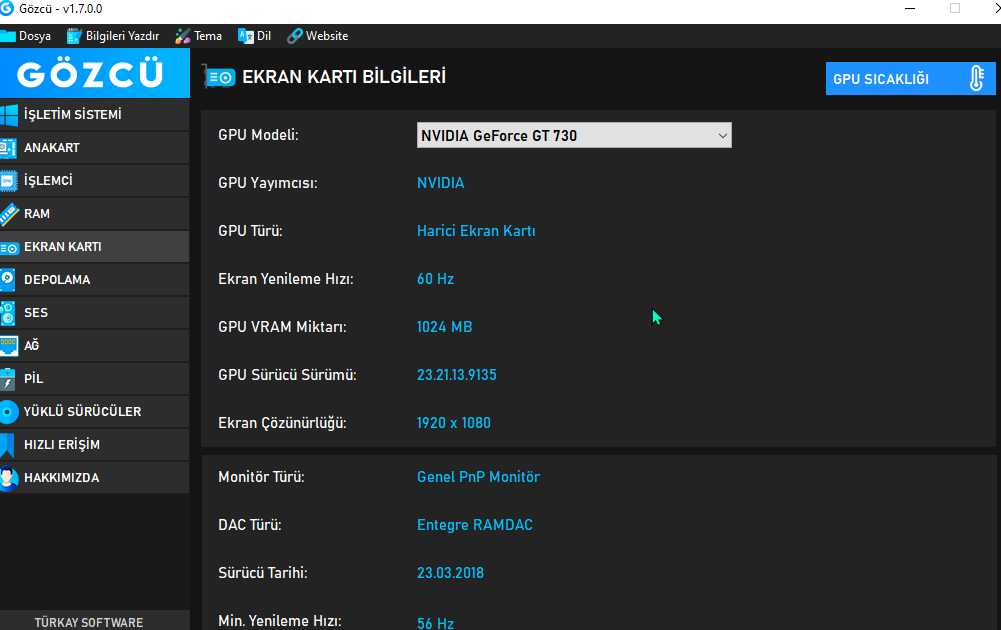Viewport: 1001px width, 630px height.
Task: Click the 1920 x 1080 resolution value
Action: coord(454,423)
